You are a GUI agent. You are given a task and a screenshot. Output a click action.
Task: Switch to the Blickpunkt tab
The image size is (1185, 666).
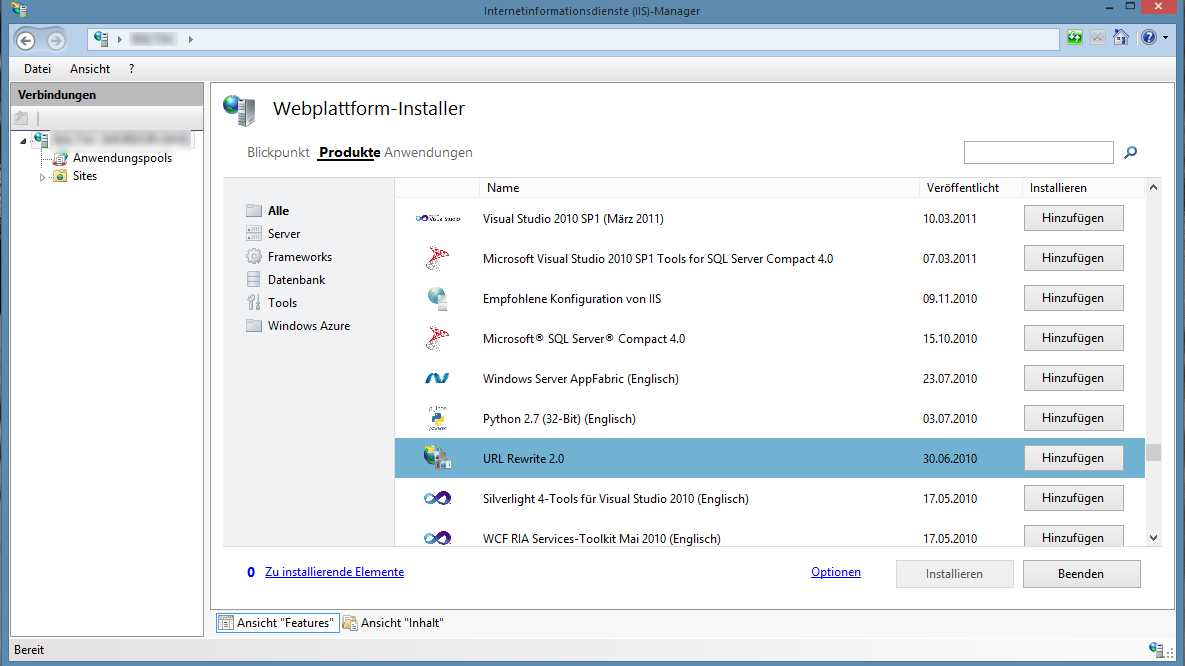click(278, 153)
